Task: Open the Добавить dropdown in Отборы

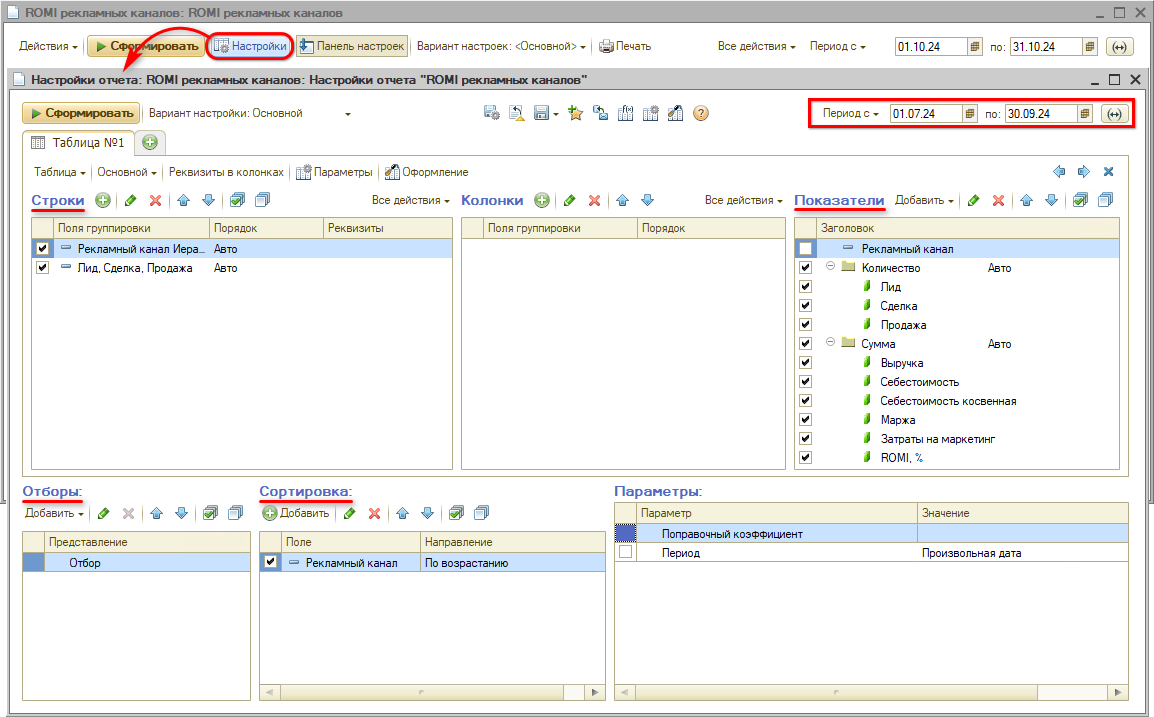Action: (x=54, y=513)
